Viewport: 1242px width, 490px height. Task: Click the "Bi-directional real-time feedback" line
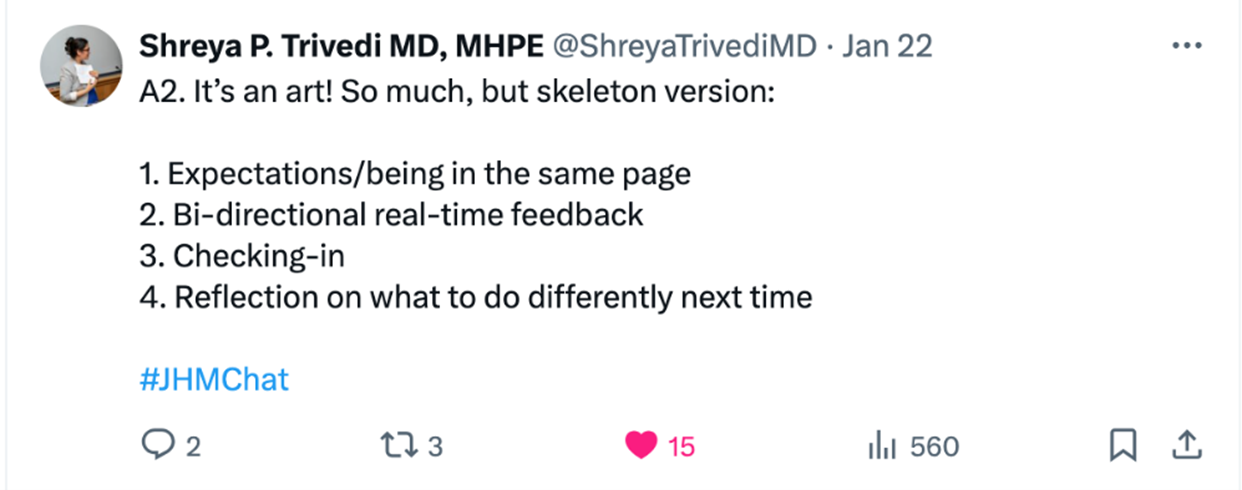pyautogui.click(x=391, y=215)
